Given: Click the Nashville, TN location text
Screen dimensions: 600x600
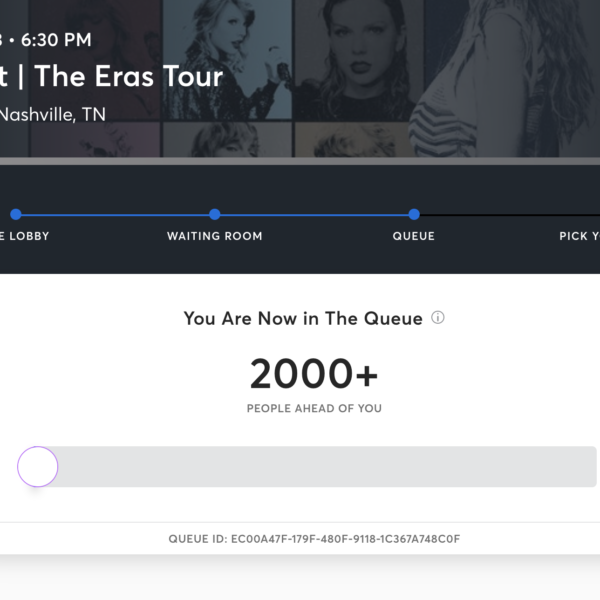Looking at the screenshot, I should pyautogui.click(x=52, y=114).
